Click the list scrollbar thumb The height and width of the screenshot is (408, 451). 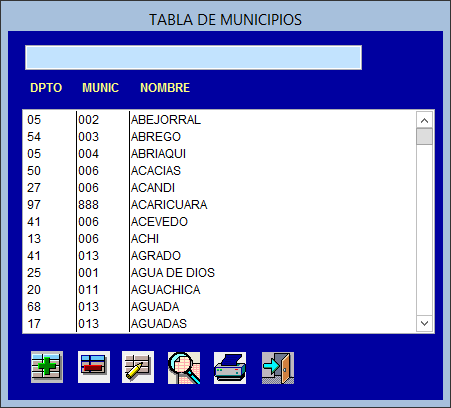tap(424, 137)
